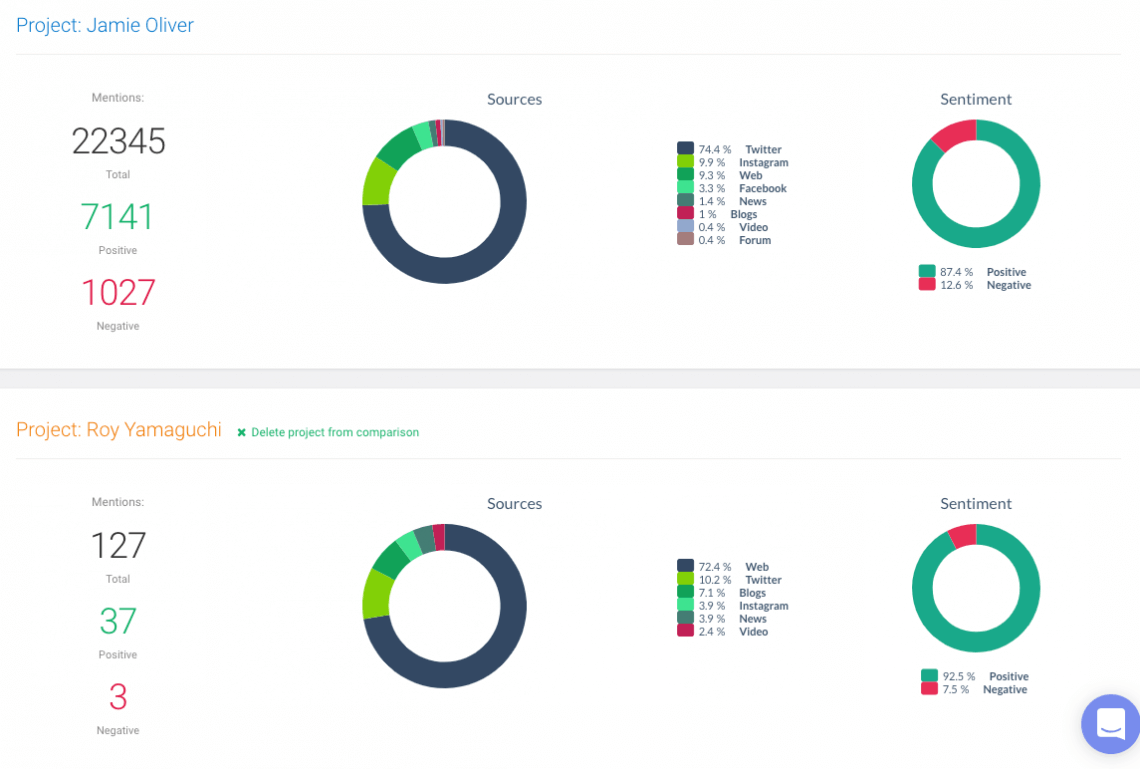
Task: Click Web swatch in Roy Yamaguchi legend
Action: (x=685, y=565)
